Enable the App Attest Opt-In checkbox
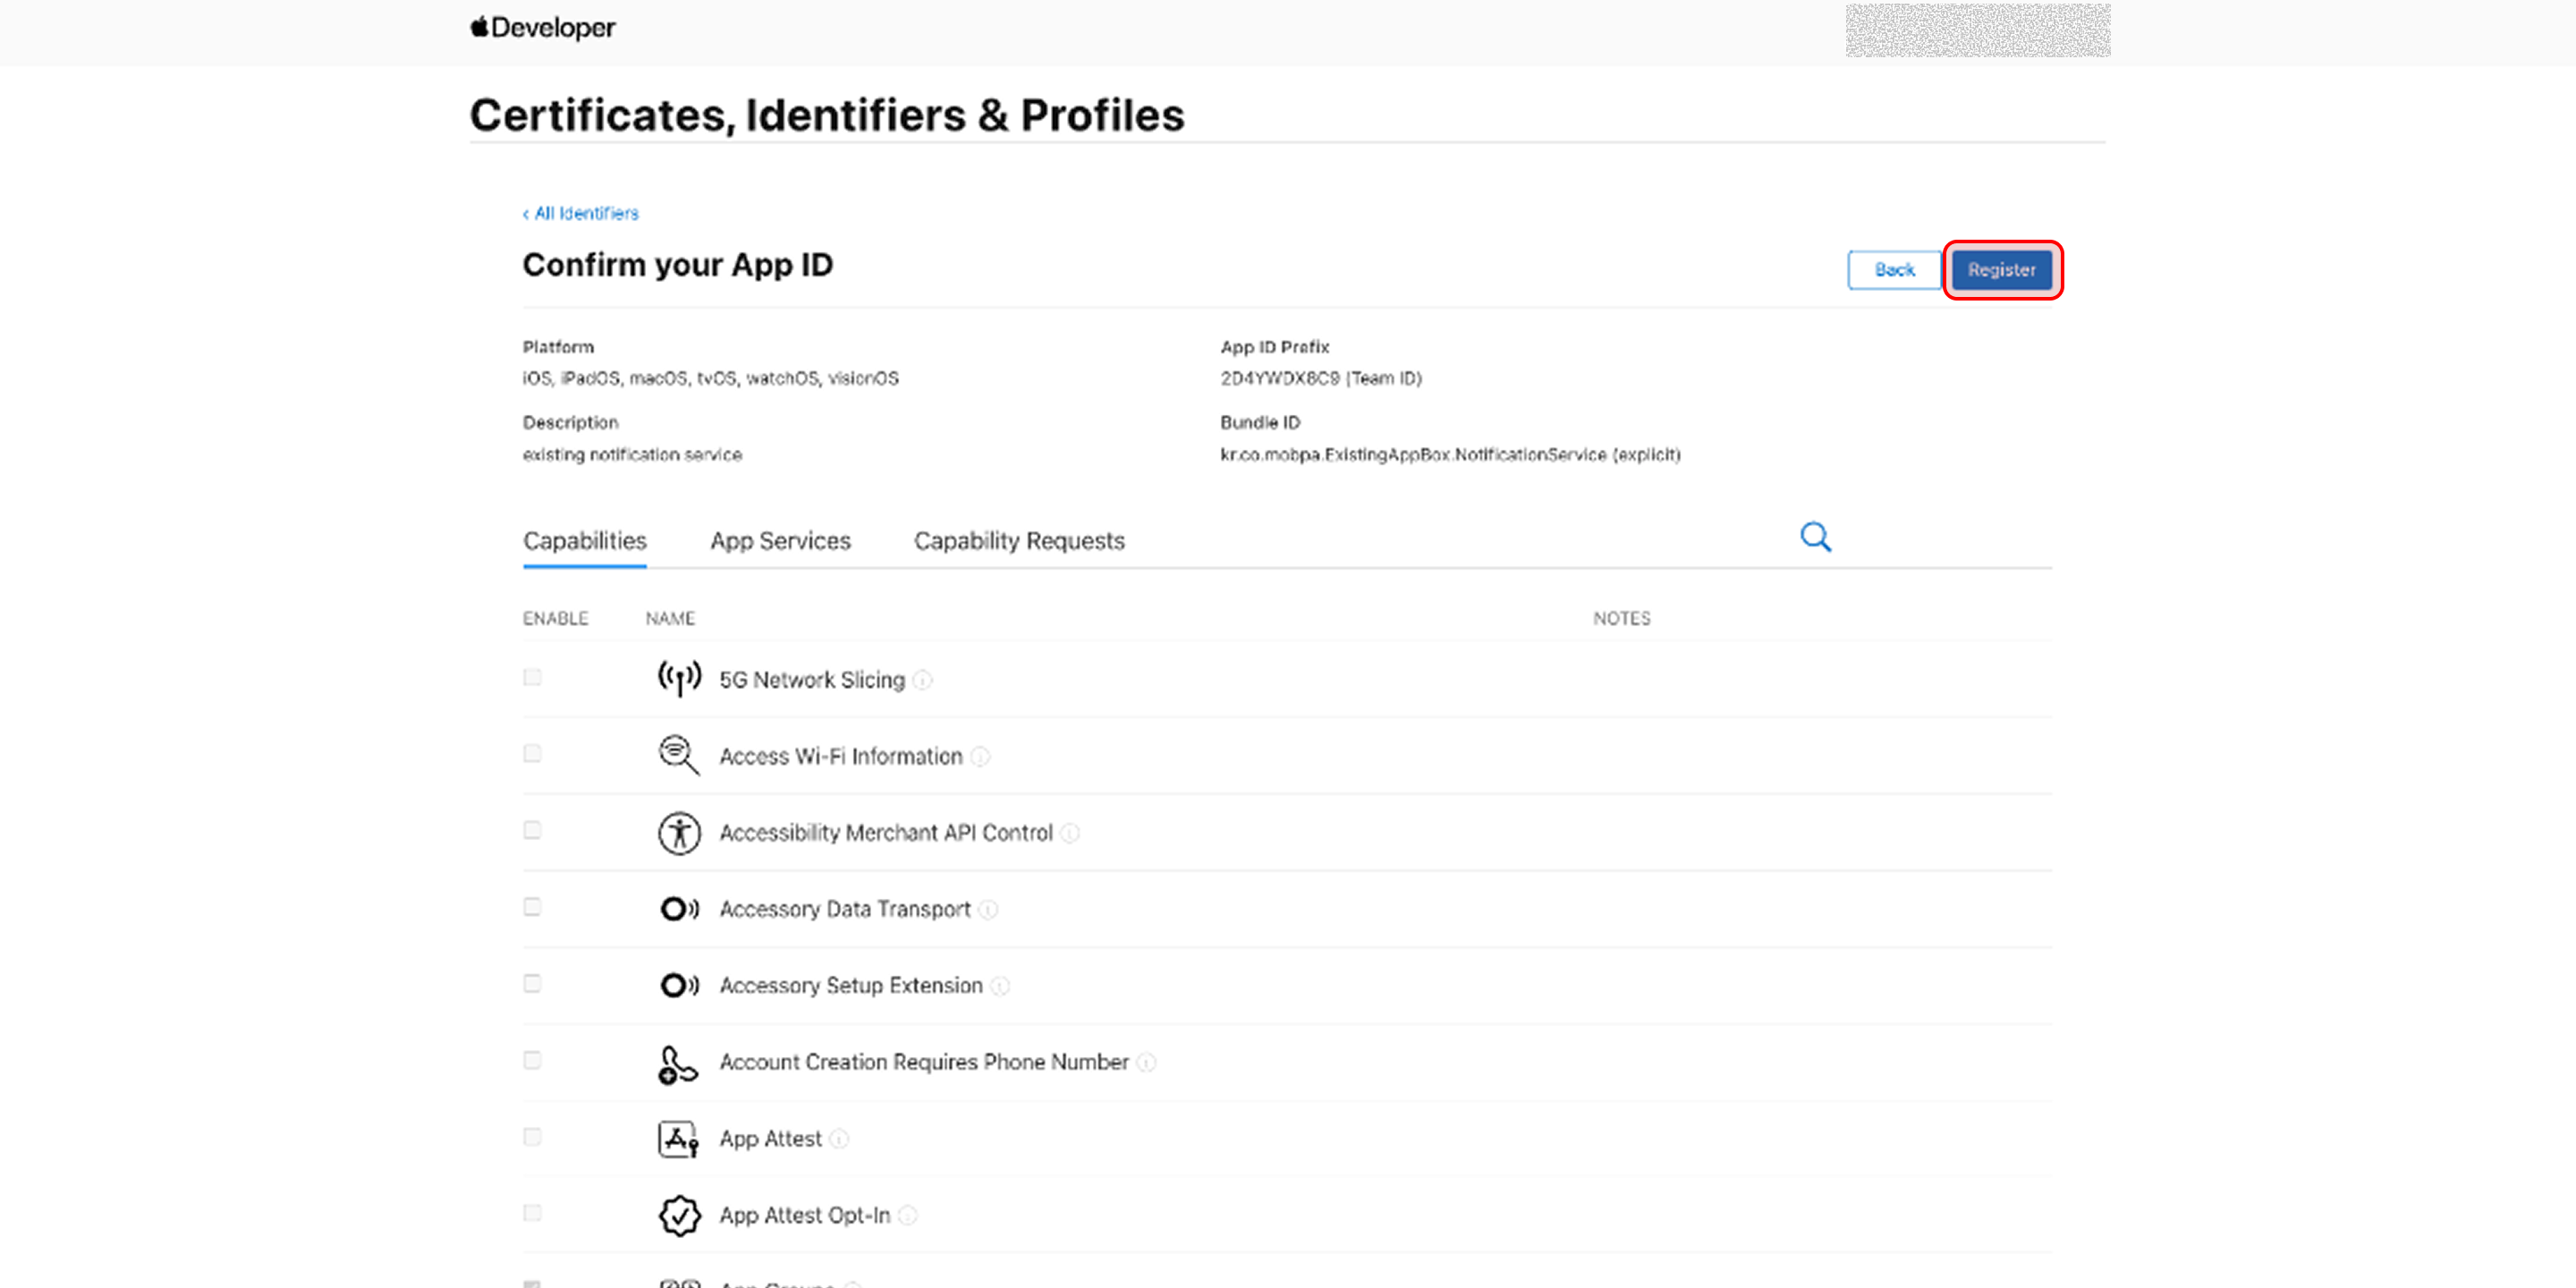This screenshot has width=2576, height=1288. [532, 1213]
